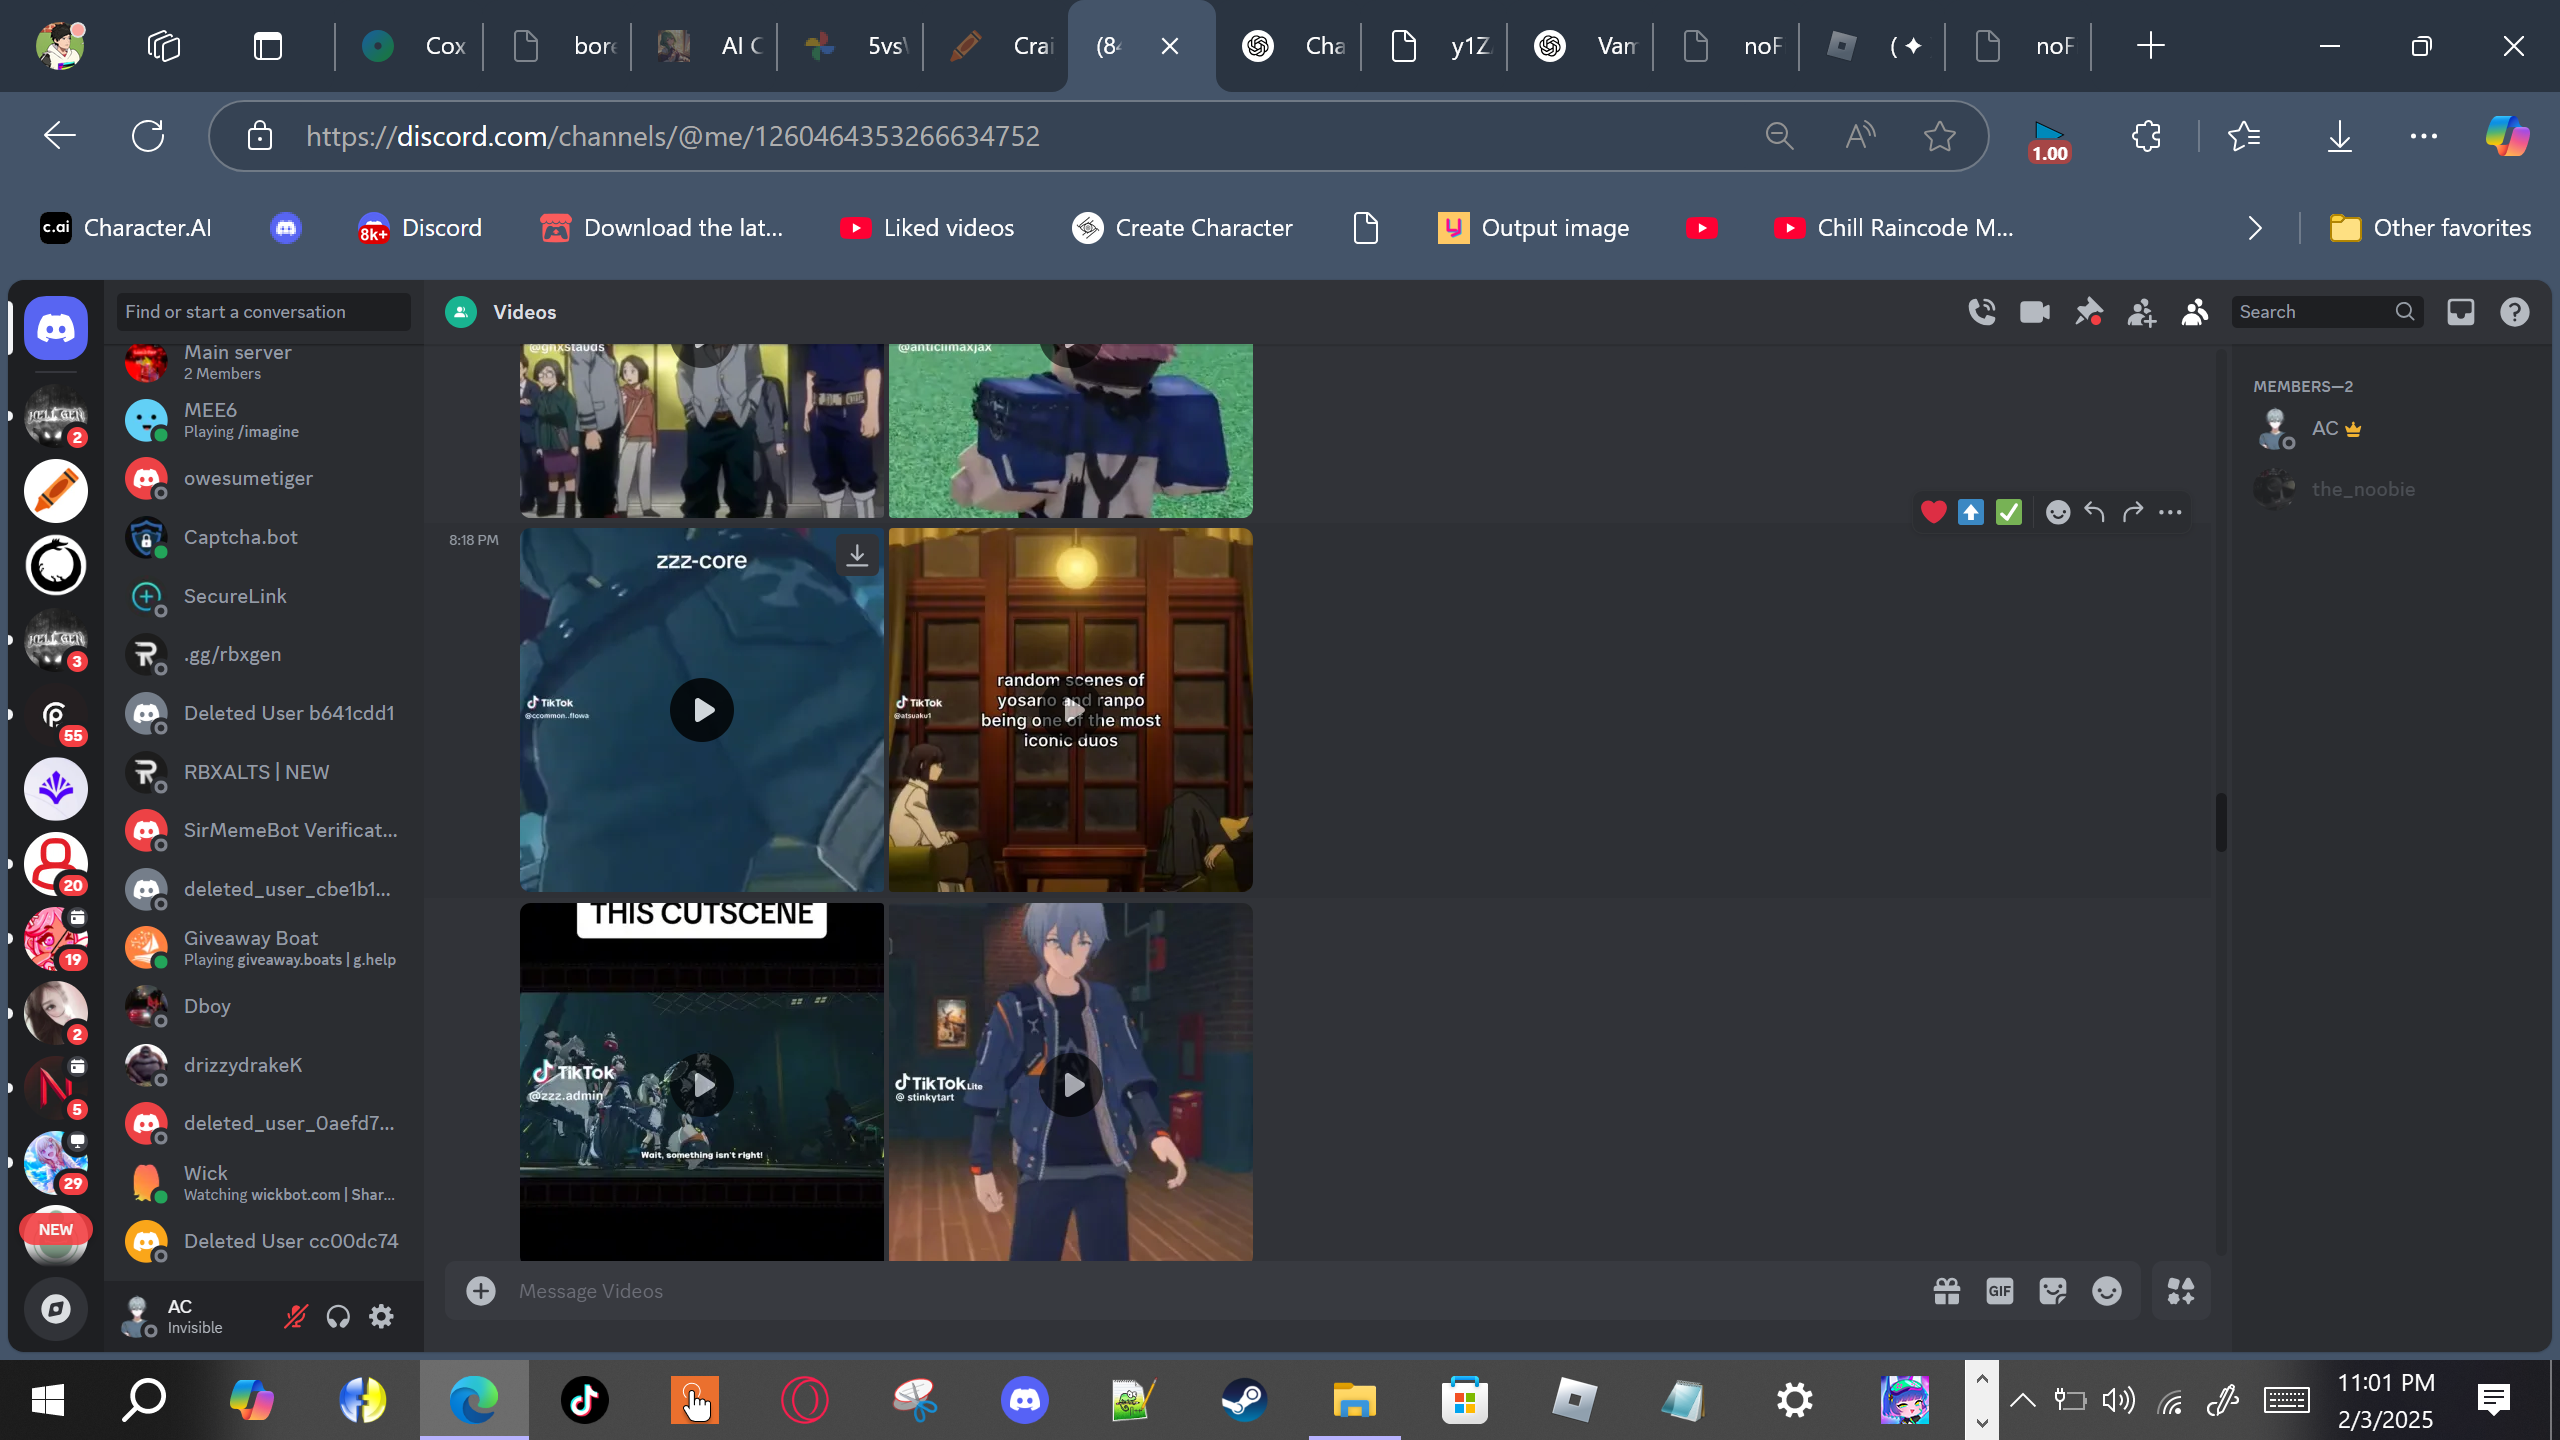Open Chill Raincode bookmark

(x=1893, y=228)
